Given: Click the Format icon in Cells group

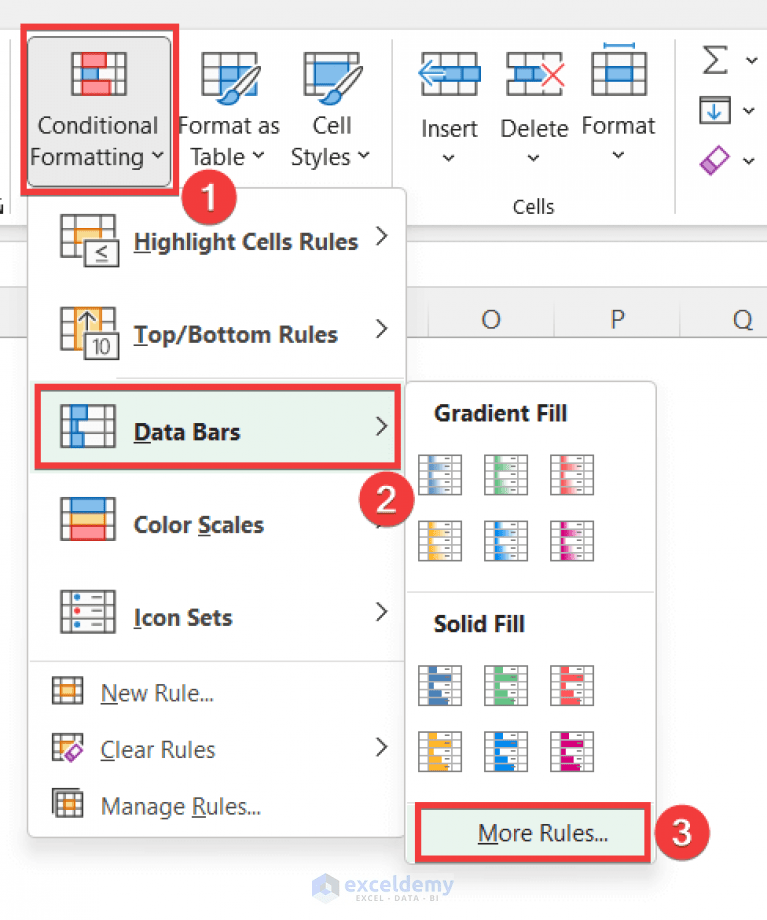Looking at the screenshot, I should point(618,72).
